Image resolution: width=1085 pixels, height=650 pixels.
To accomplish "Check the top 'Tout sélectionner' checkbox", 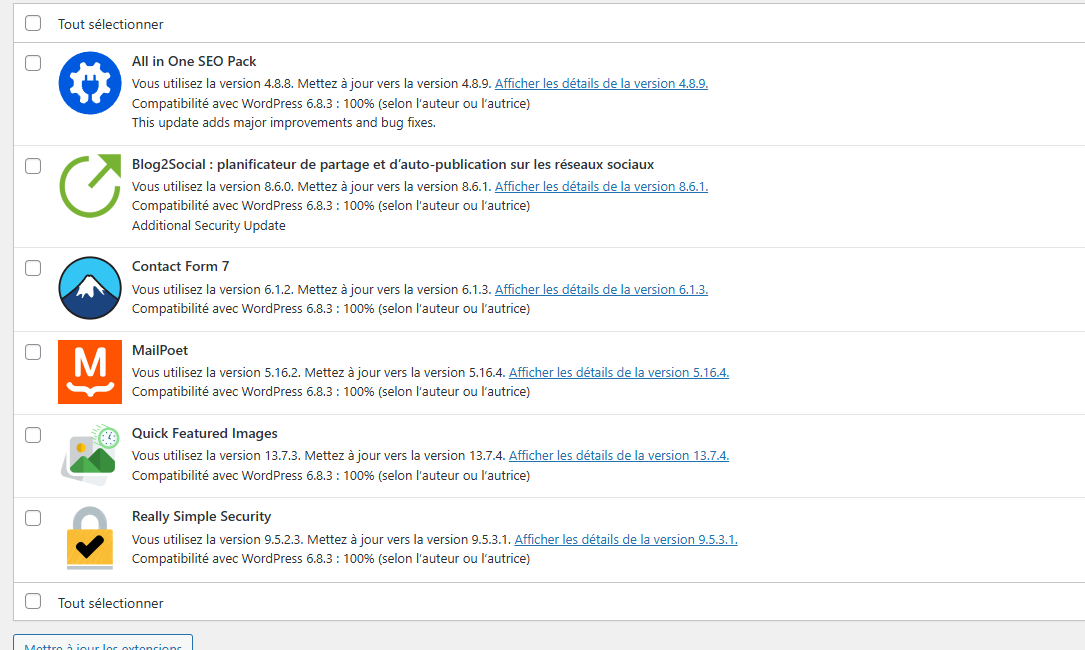I will (33, 23).
